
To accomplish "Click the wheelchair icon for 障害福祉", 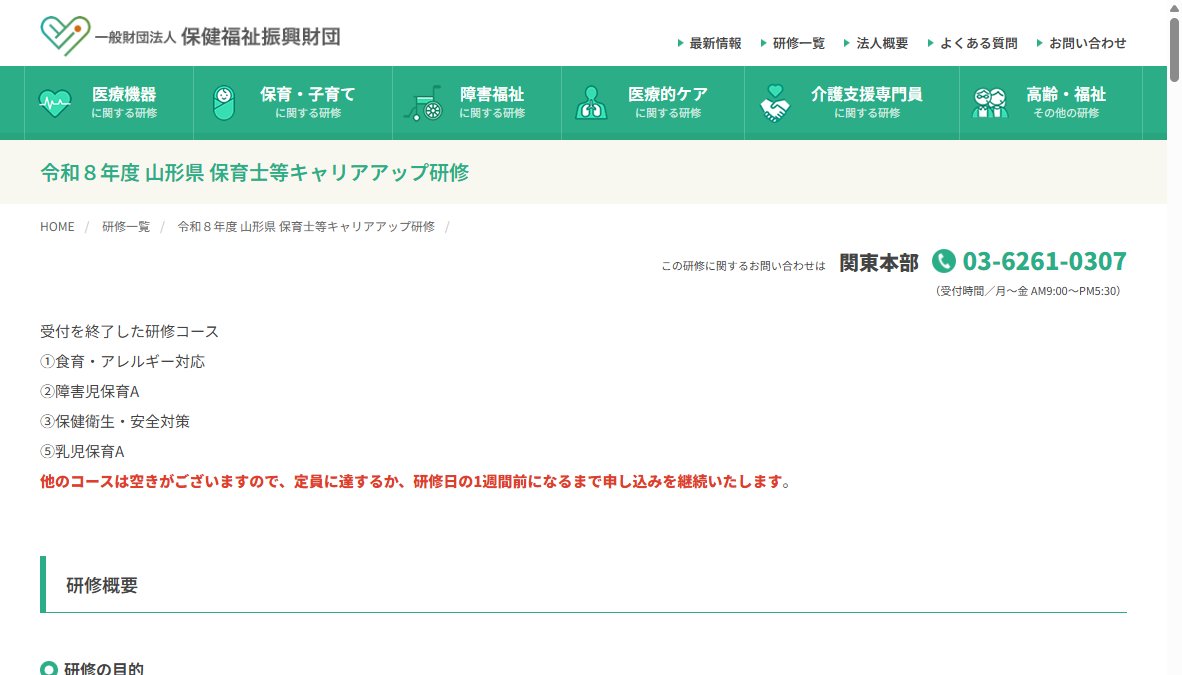I will (424, 103).
